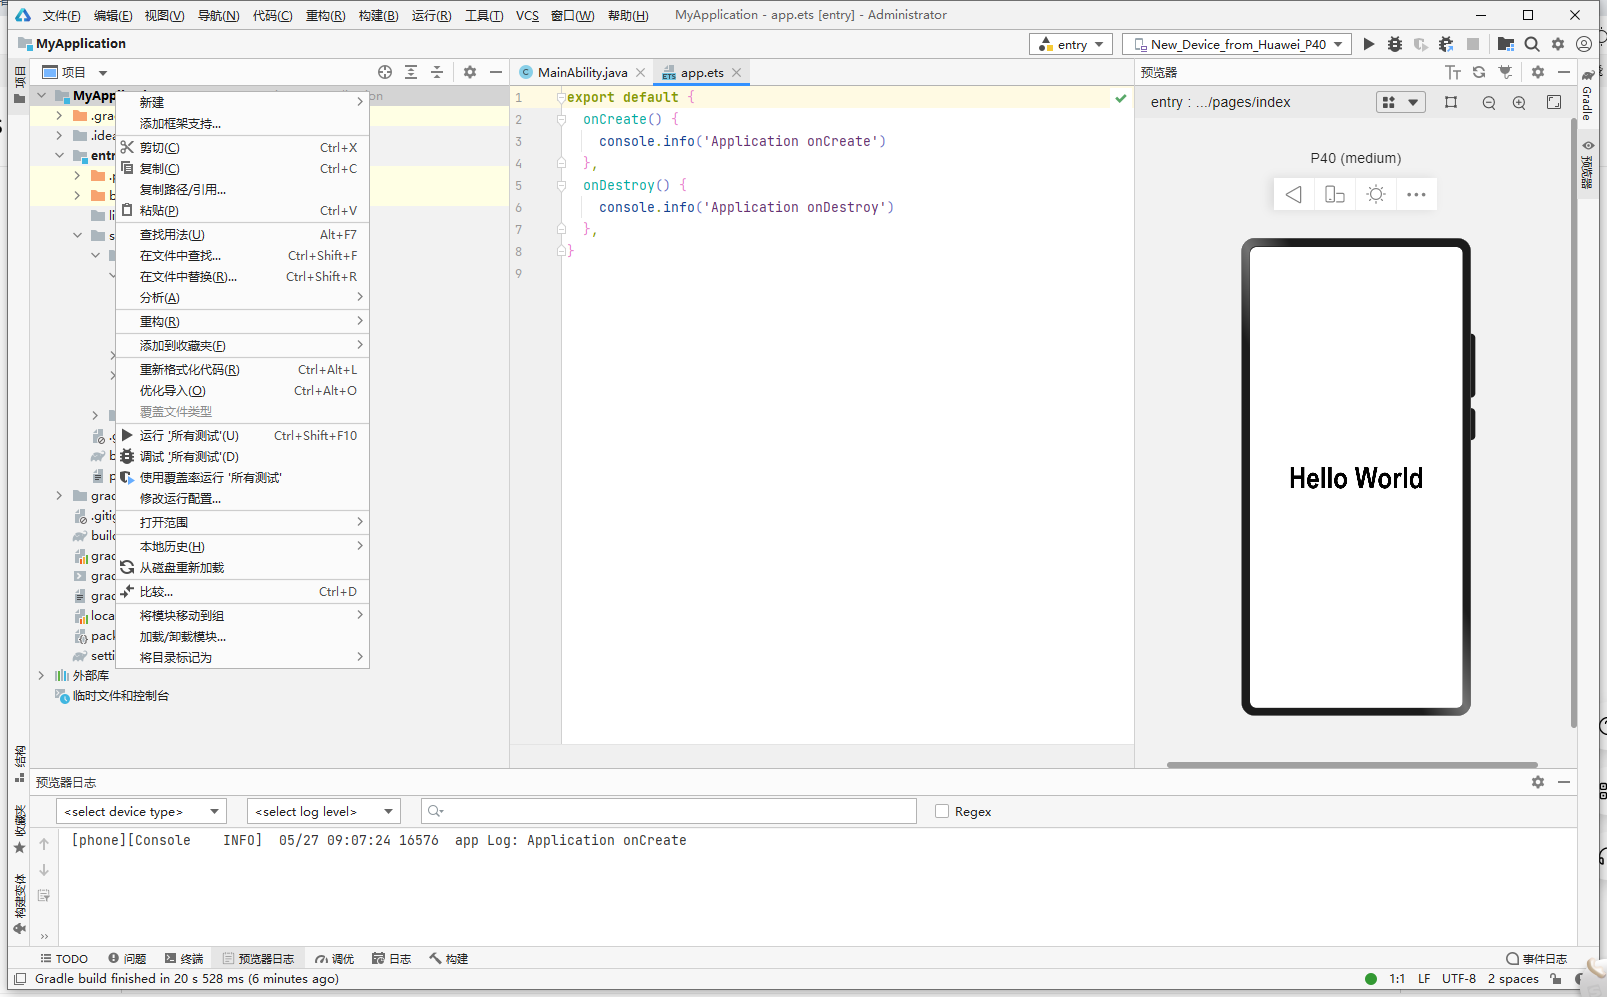Select 临时文件和控制台 in project tree
1607x997 pixels.
point(120,696)
